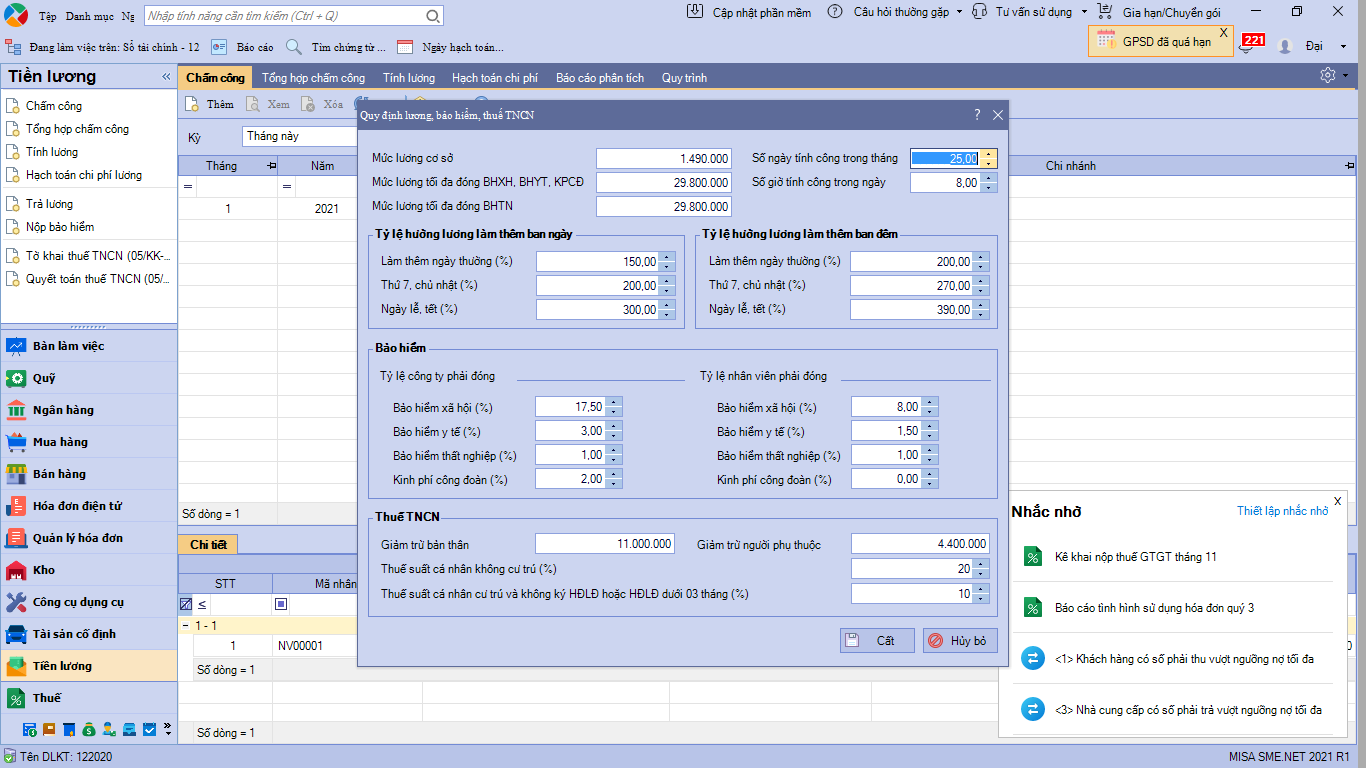Viewport: 1366px width, 768px height.
Task: Open Bán hàng module
Action: click(89, 474)
